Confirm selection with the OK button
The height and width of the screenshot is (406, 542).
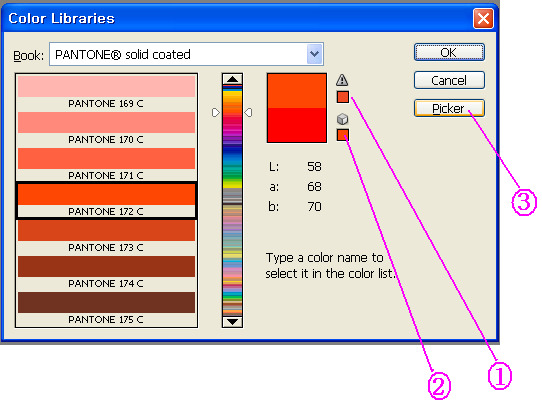449,53
